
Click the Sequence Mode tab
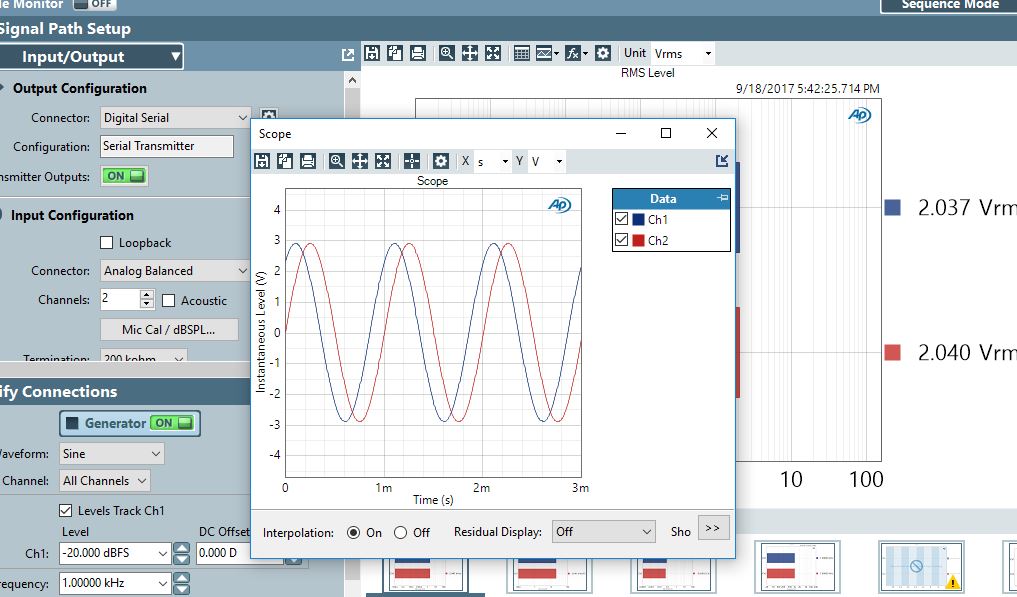(949, 5)
